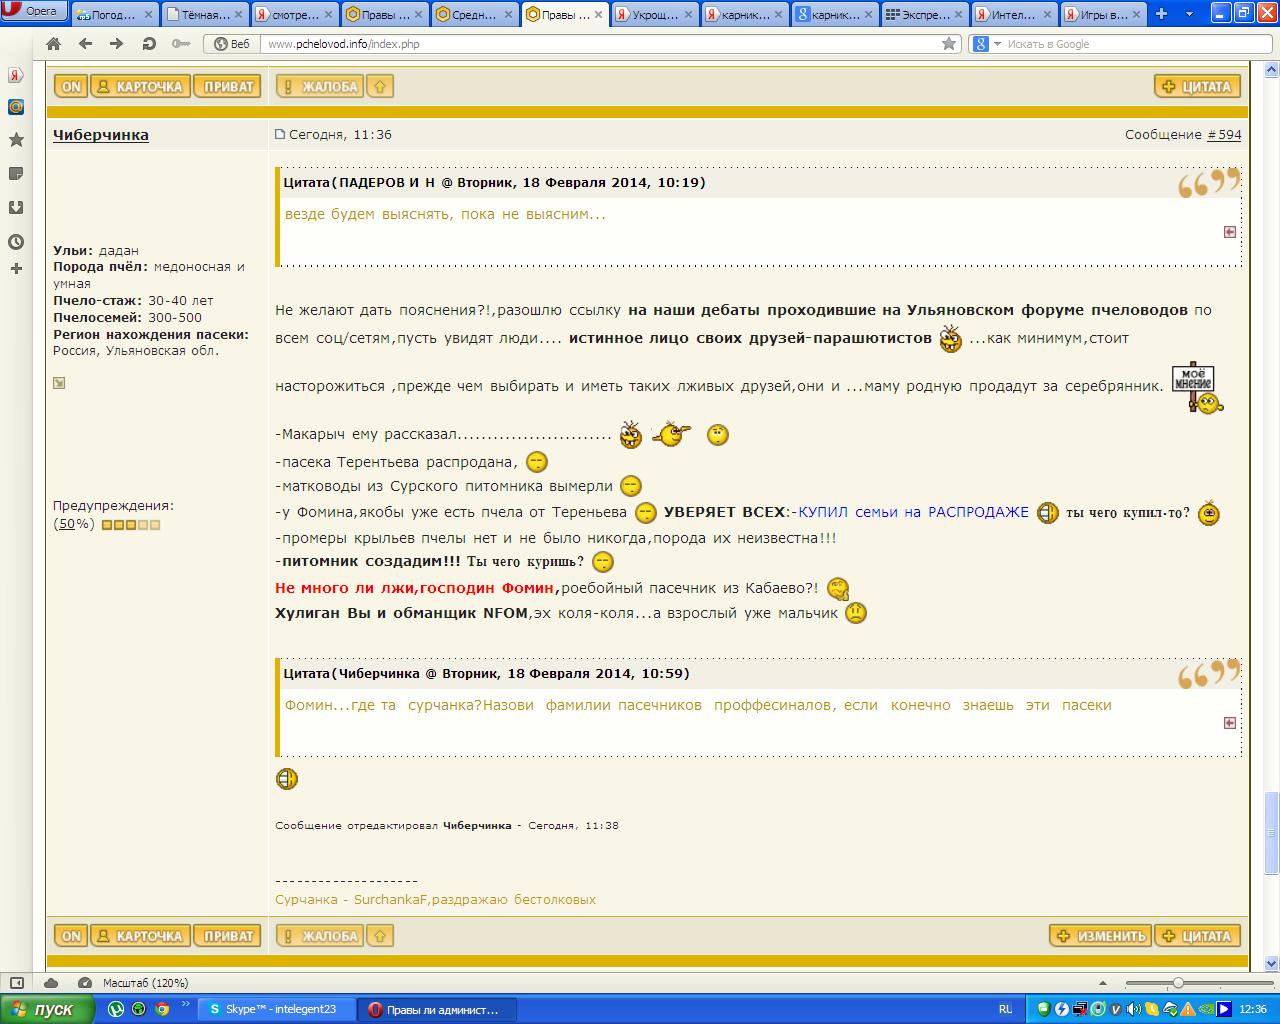The width and height of the screenshot is (1280, 1024).
Task: Switch to the Средн... tab
Action: coord(476,14)
